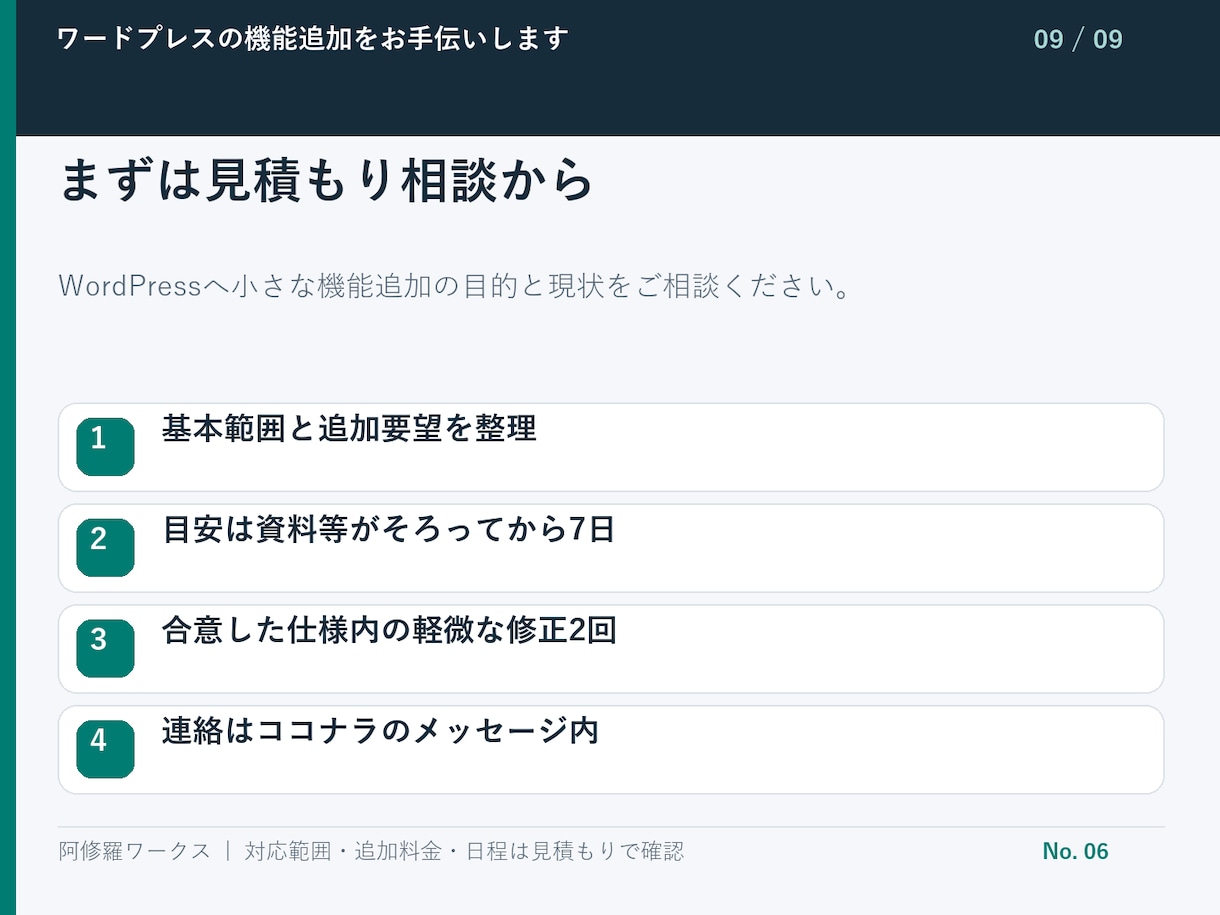Click the number 2 step badge
Screen dimensions: 1220x915
[105, 548]
